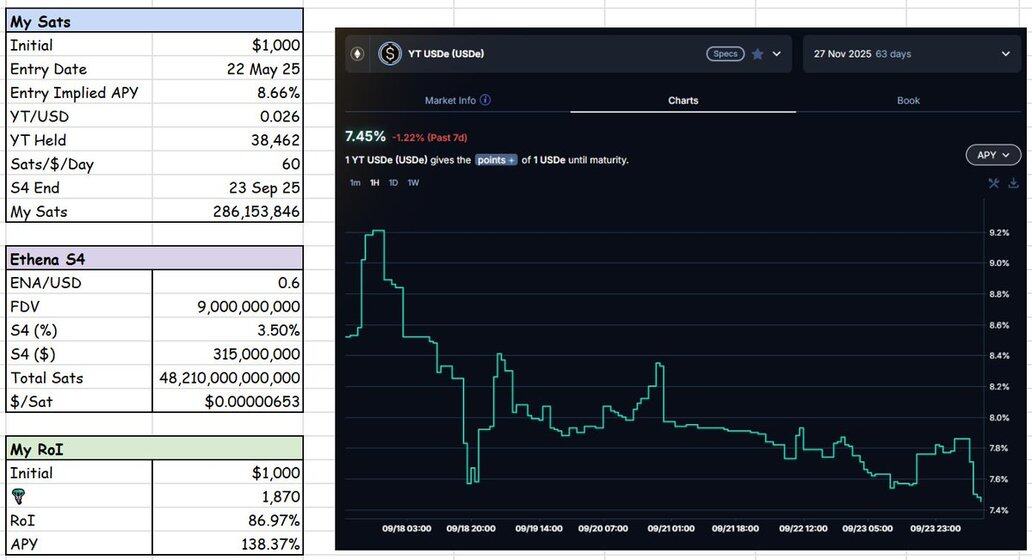Select the 22 May 25 entry date cell

pos(228,69)
